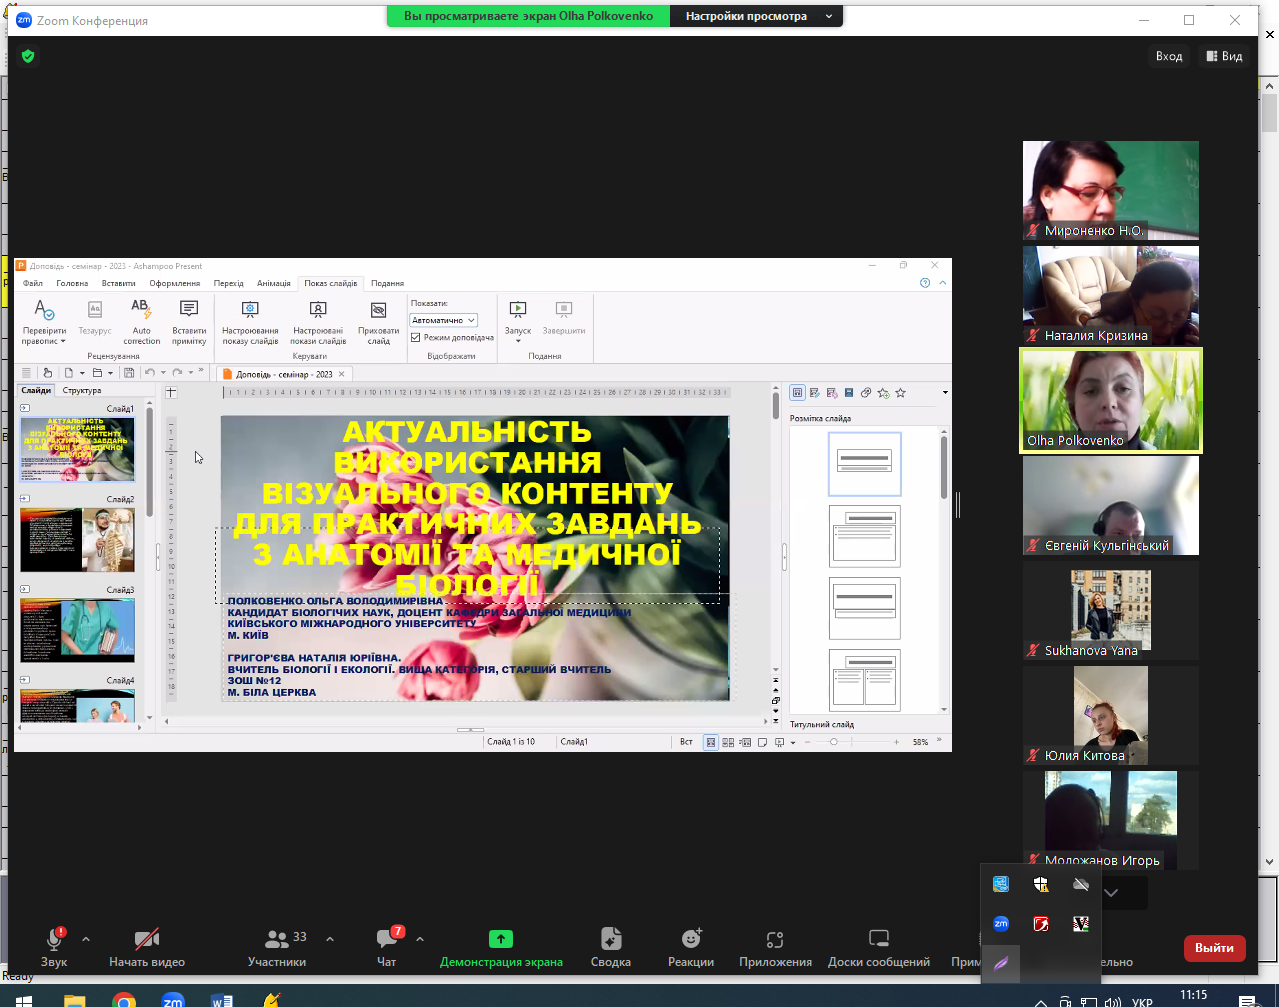This screenshot has height=1007, width=1279.
Task: Open the Apps (Приложения) icon
Action: click(775, 939)
